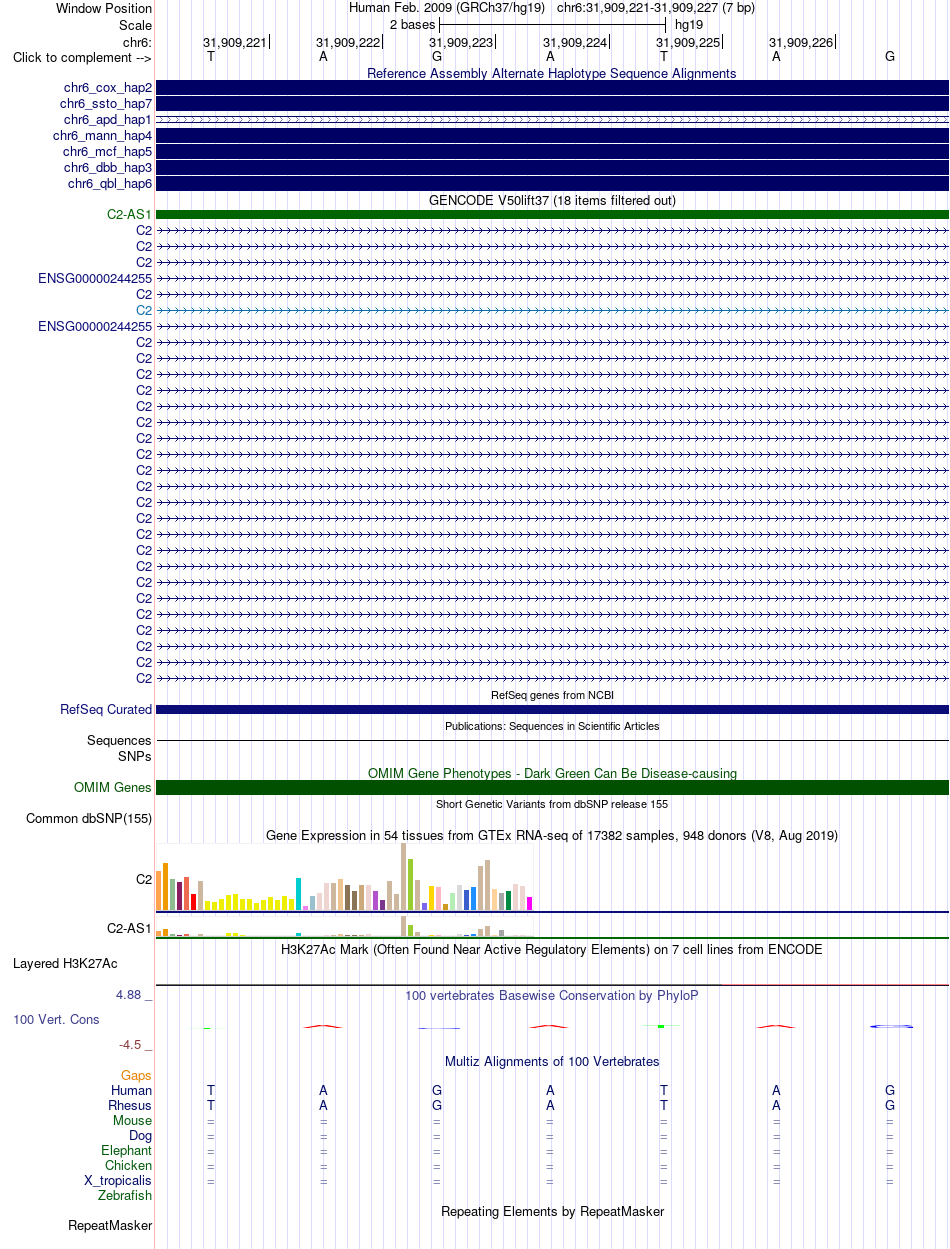The image size is (950, 1249).
Task: Select the green C2-AS1 label in GENCODE track
Action: [130, 214]
